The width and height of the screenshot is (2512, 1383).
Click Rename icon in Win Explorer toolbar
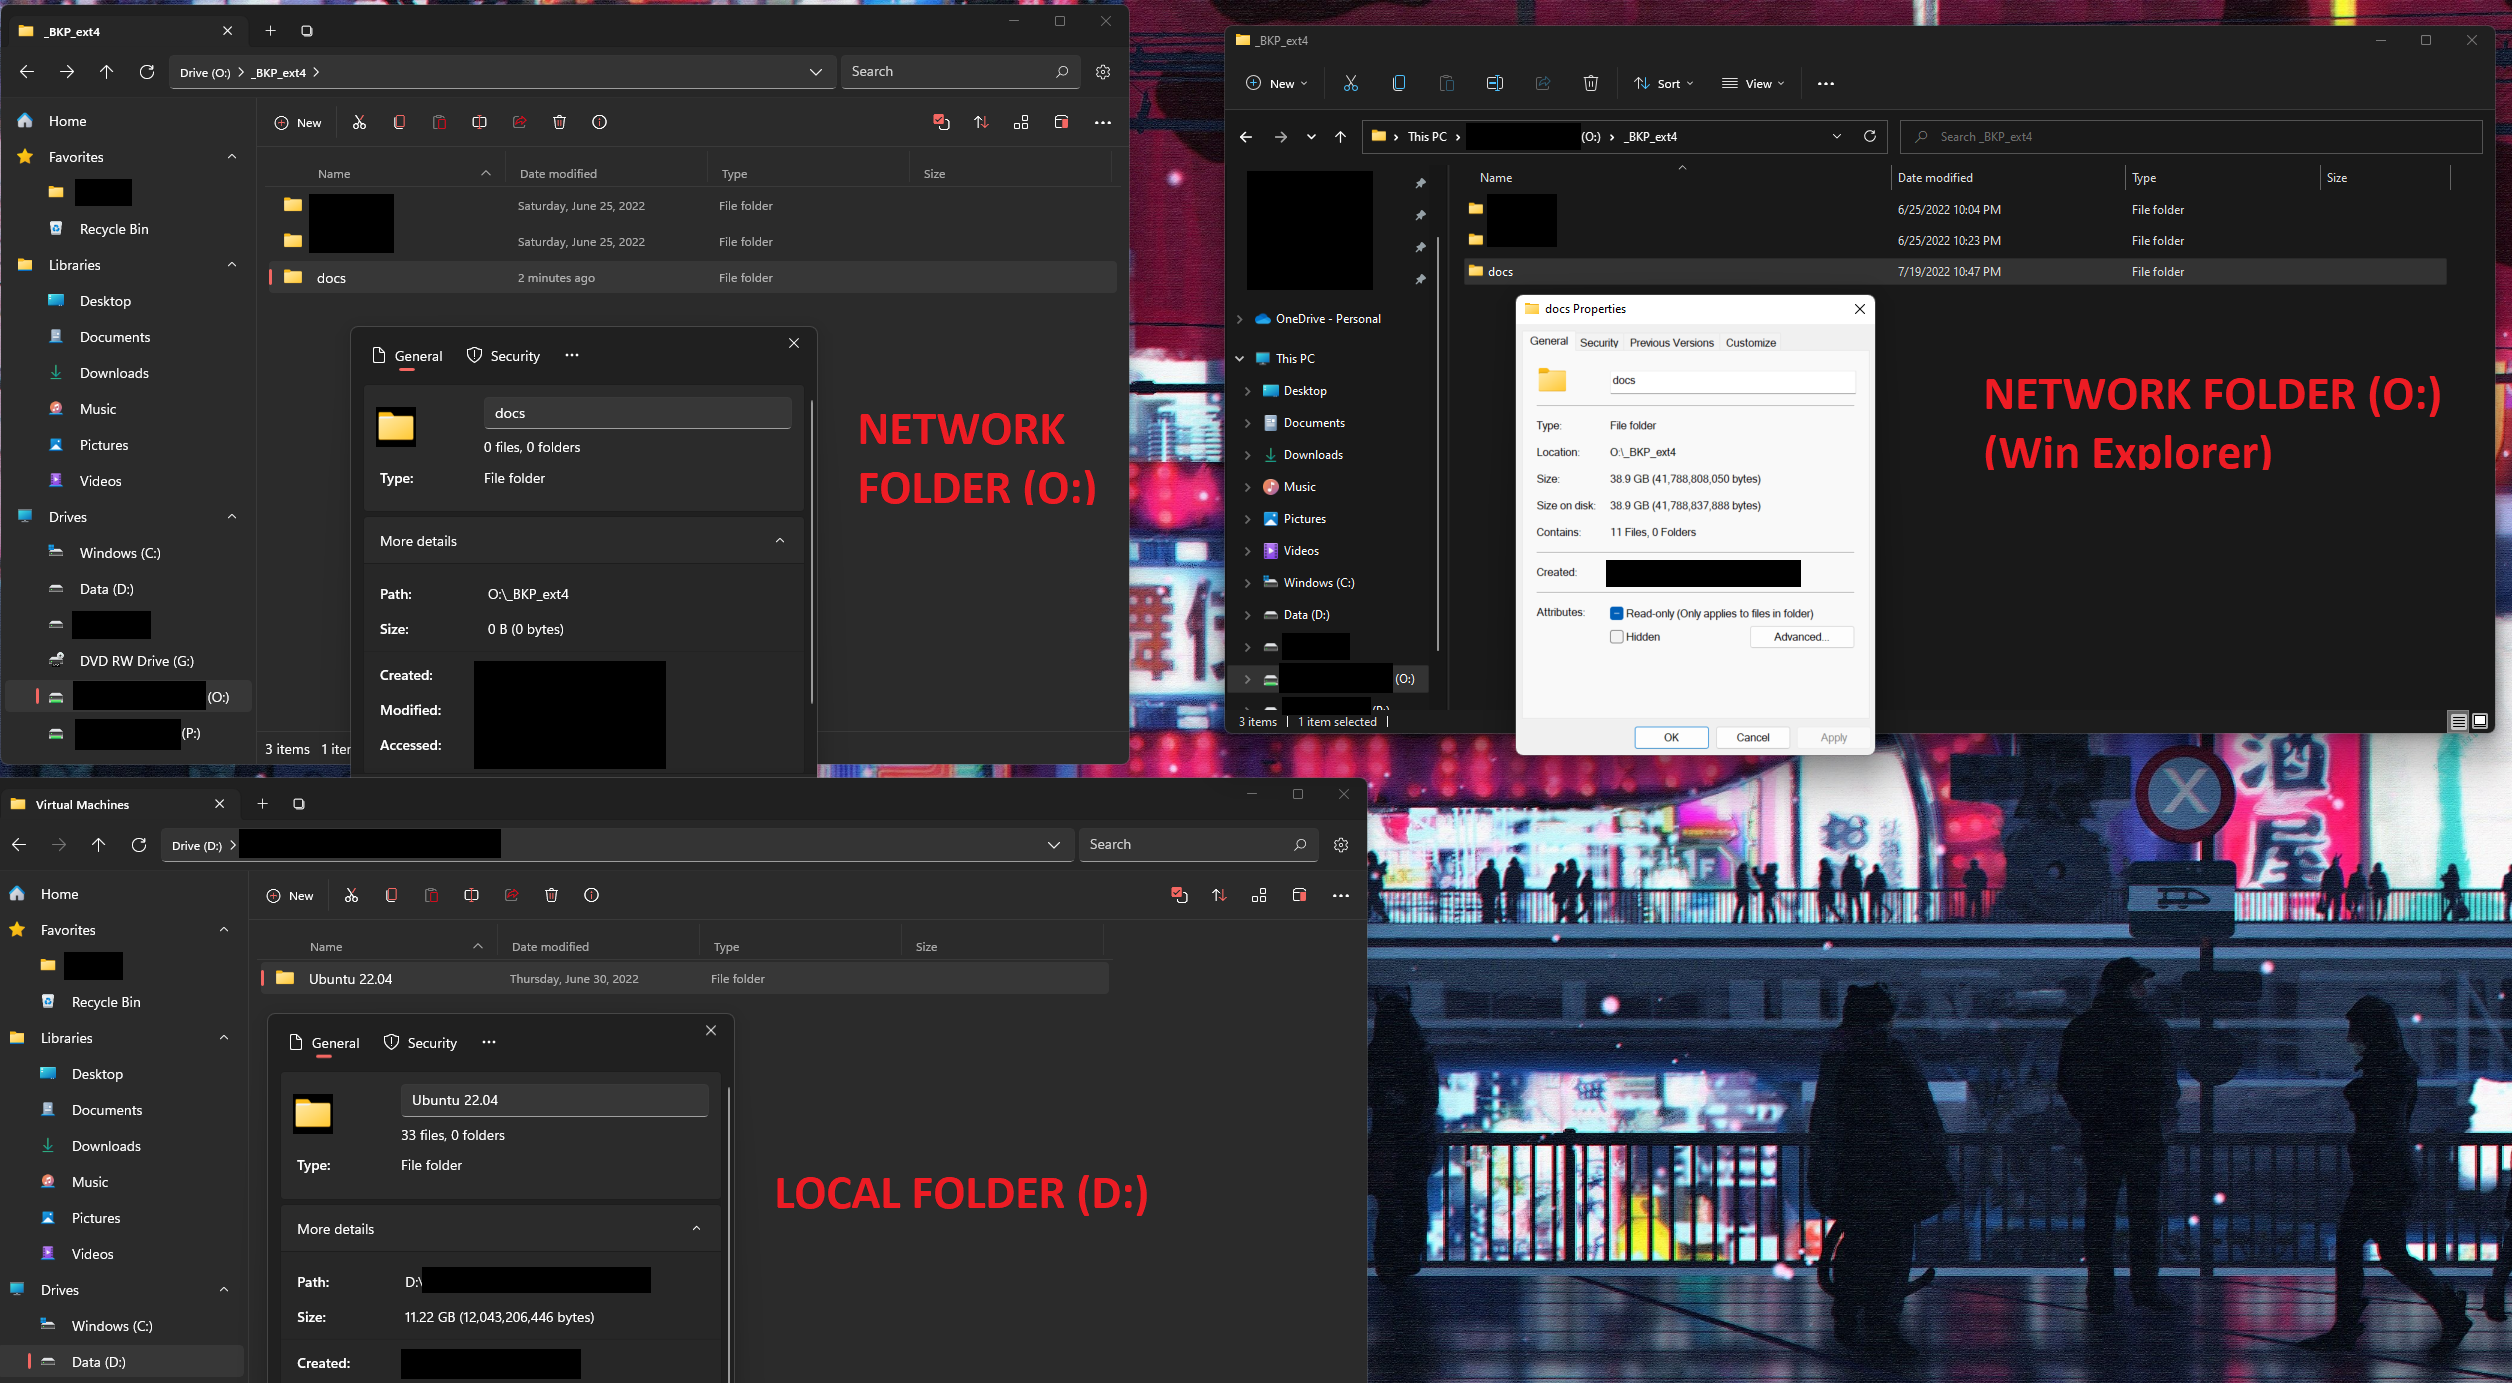coord(1494,83)
